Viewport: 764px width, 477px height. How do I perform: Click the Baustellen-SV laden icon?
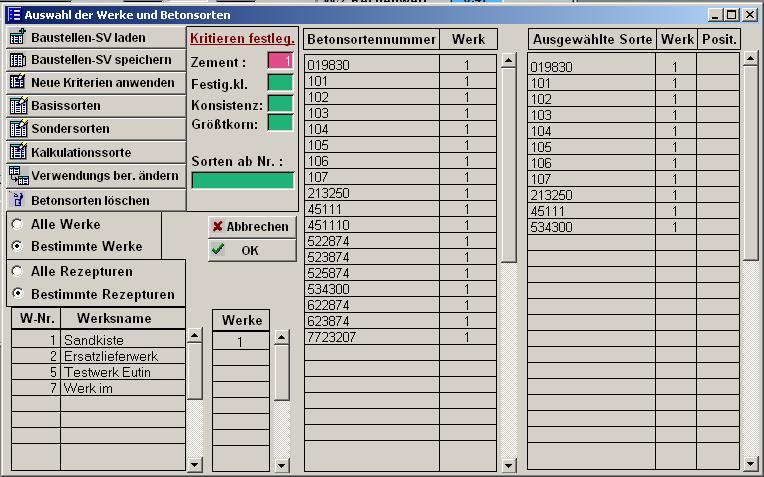18,37
